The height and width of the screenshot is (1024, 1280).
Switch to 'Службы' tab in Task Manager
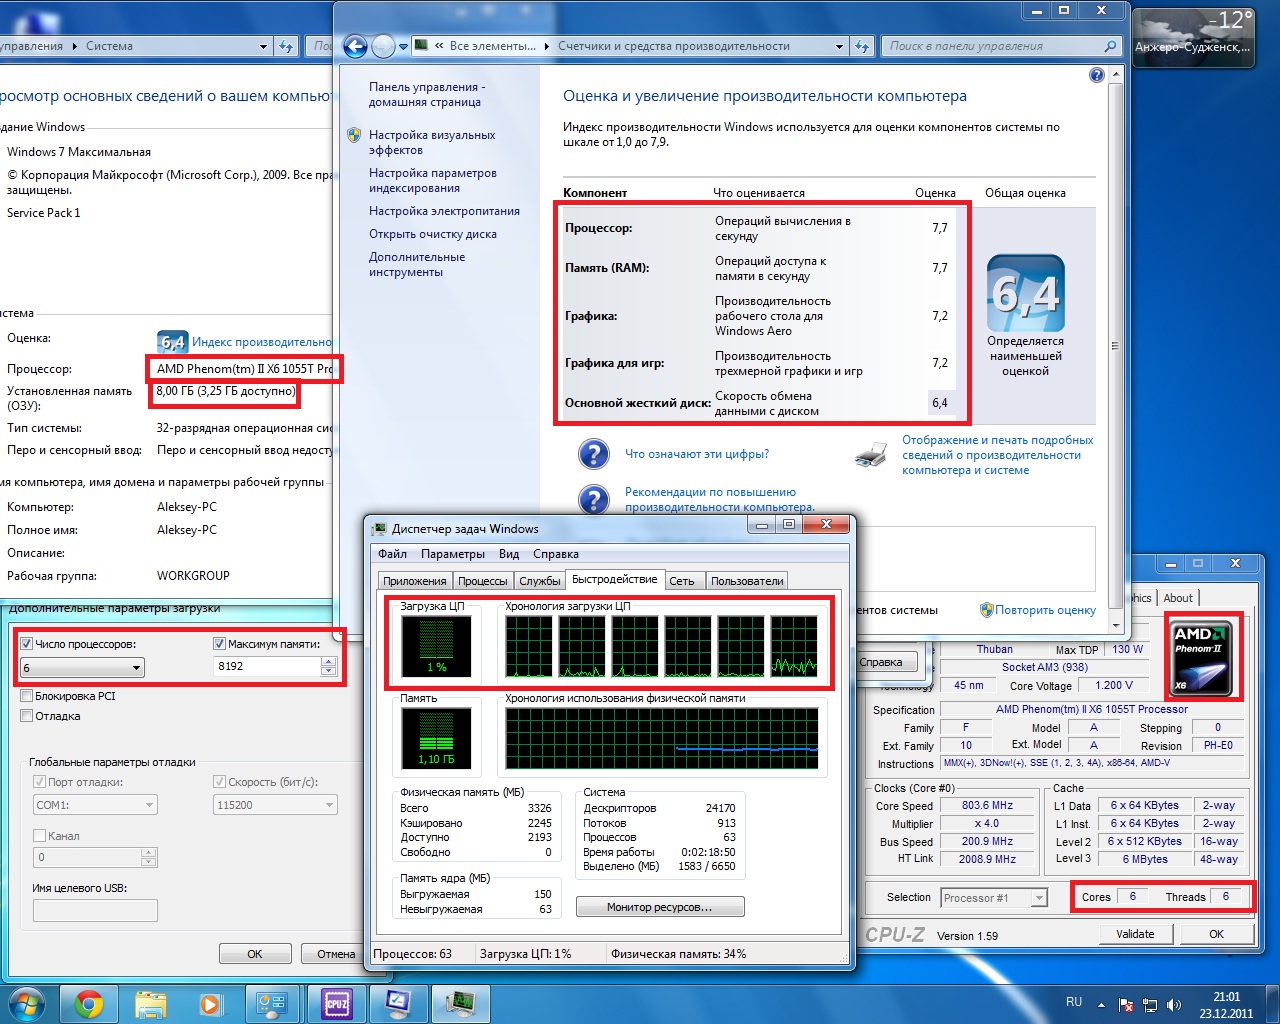540,581
